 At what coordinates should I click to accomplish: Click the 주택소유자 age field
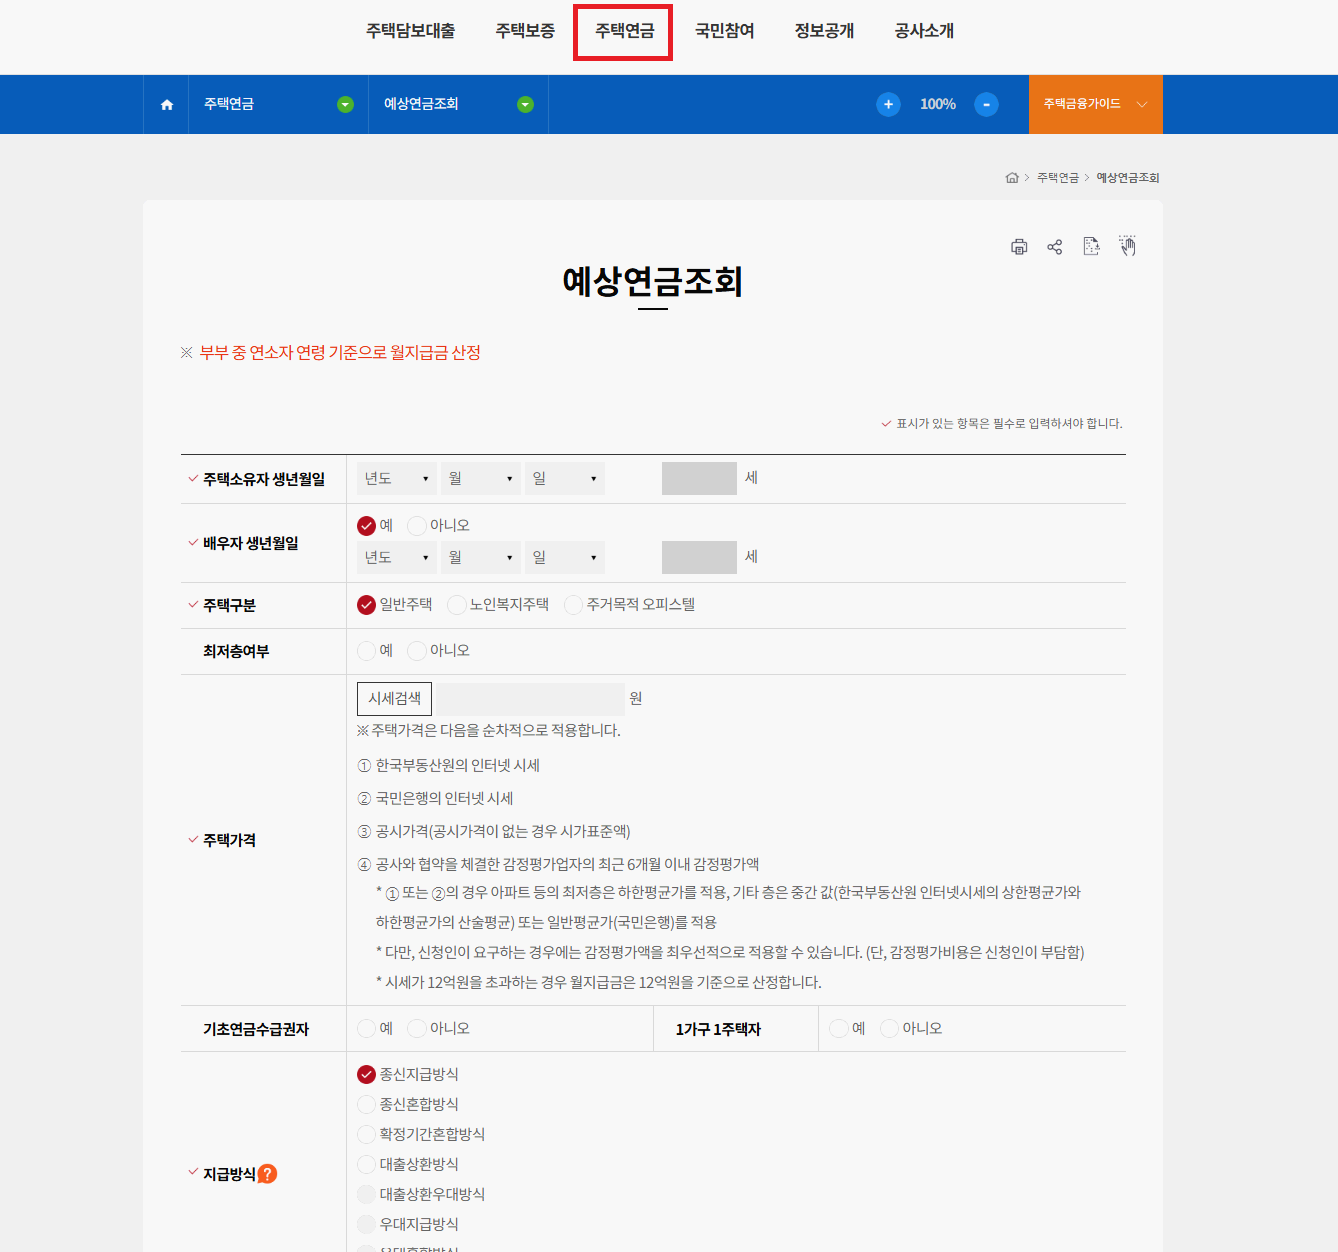(699, 479)
